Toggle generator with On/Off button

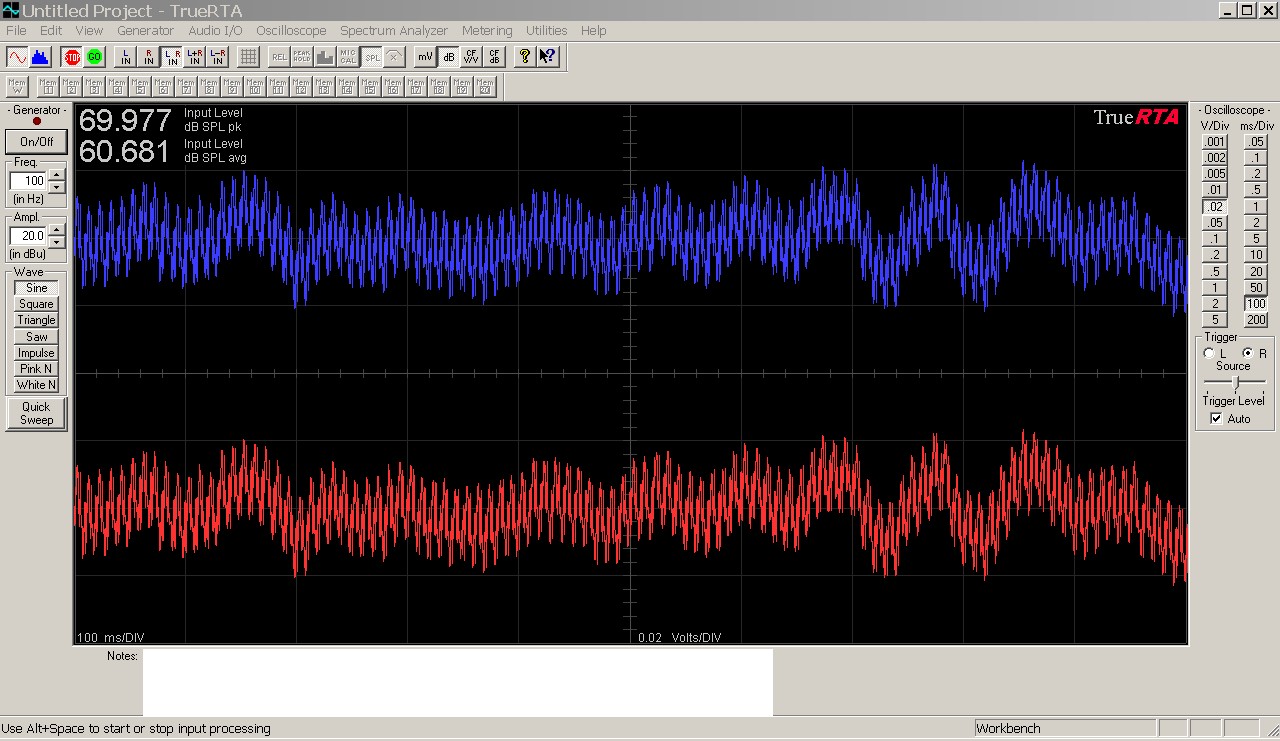tap(36, 142)
